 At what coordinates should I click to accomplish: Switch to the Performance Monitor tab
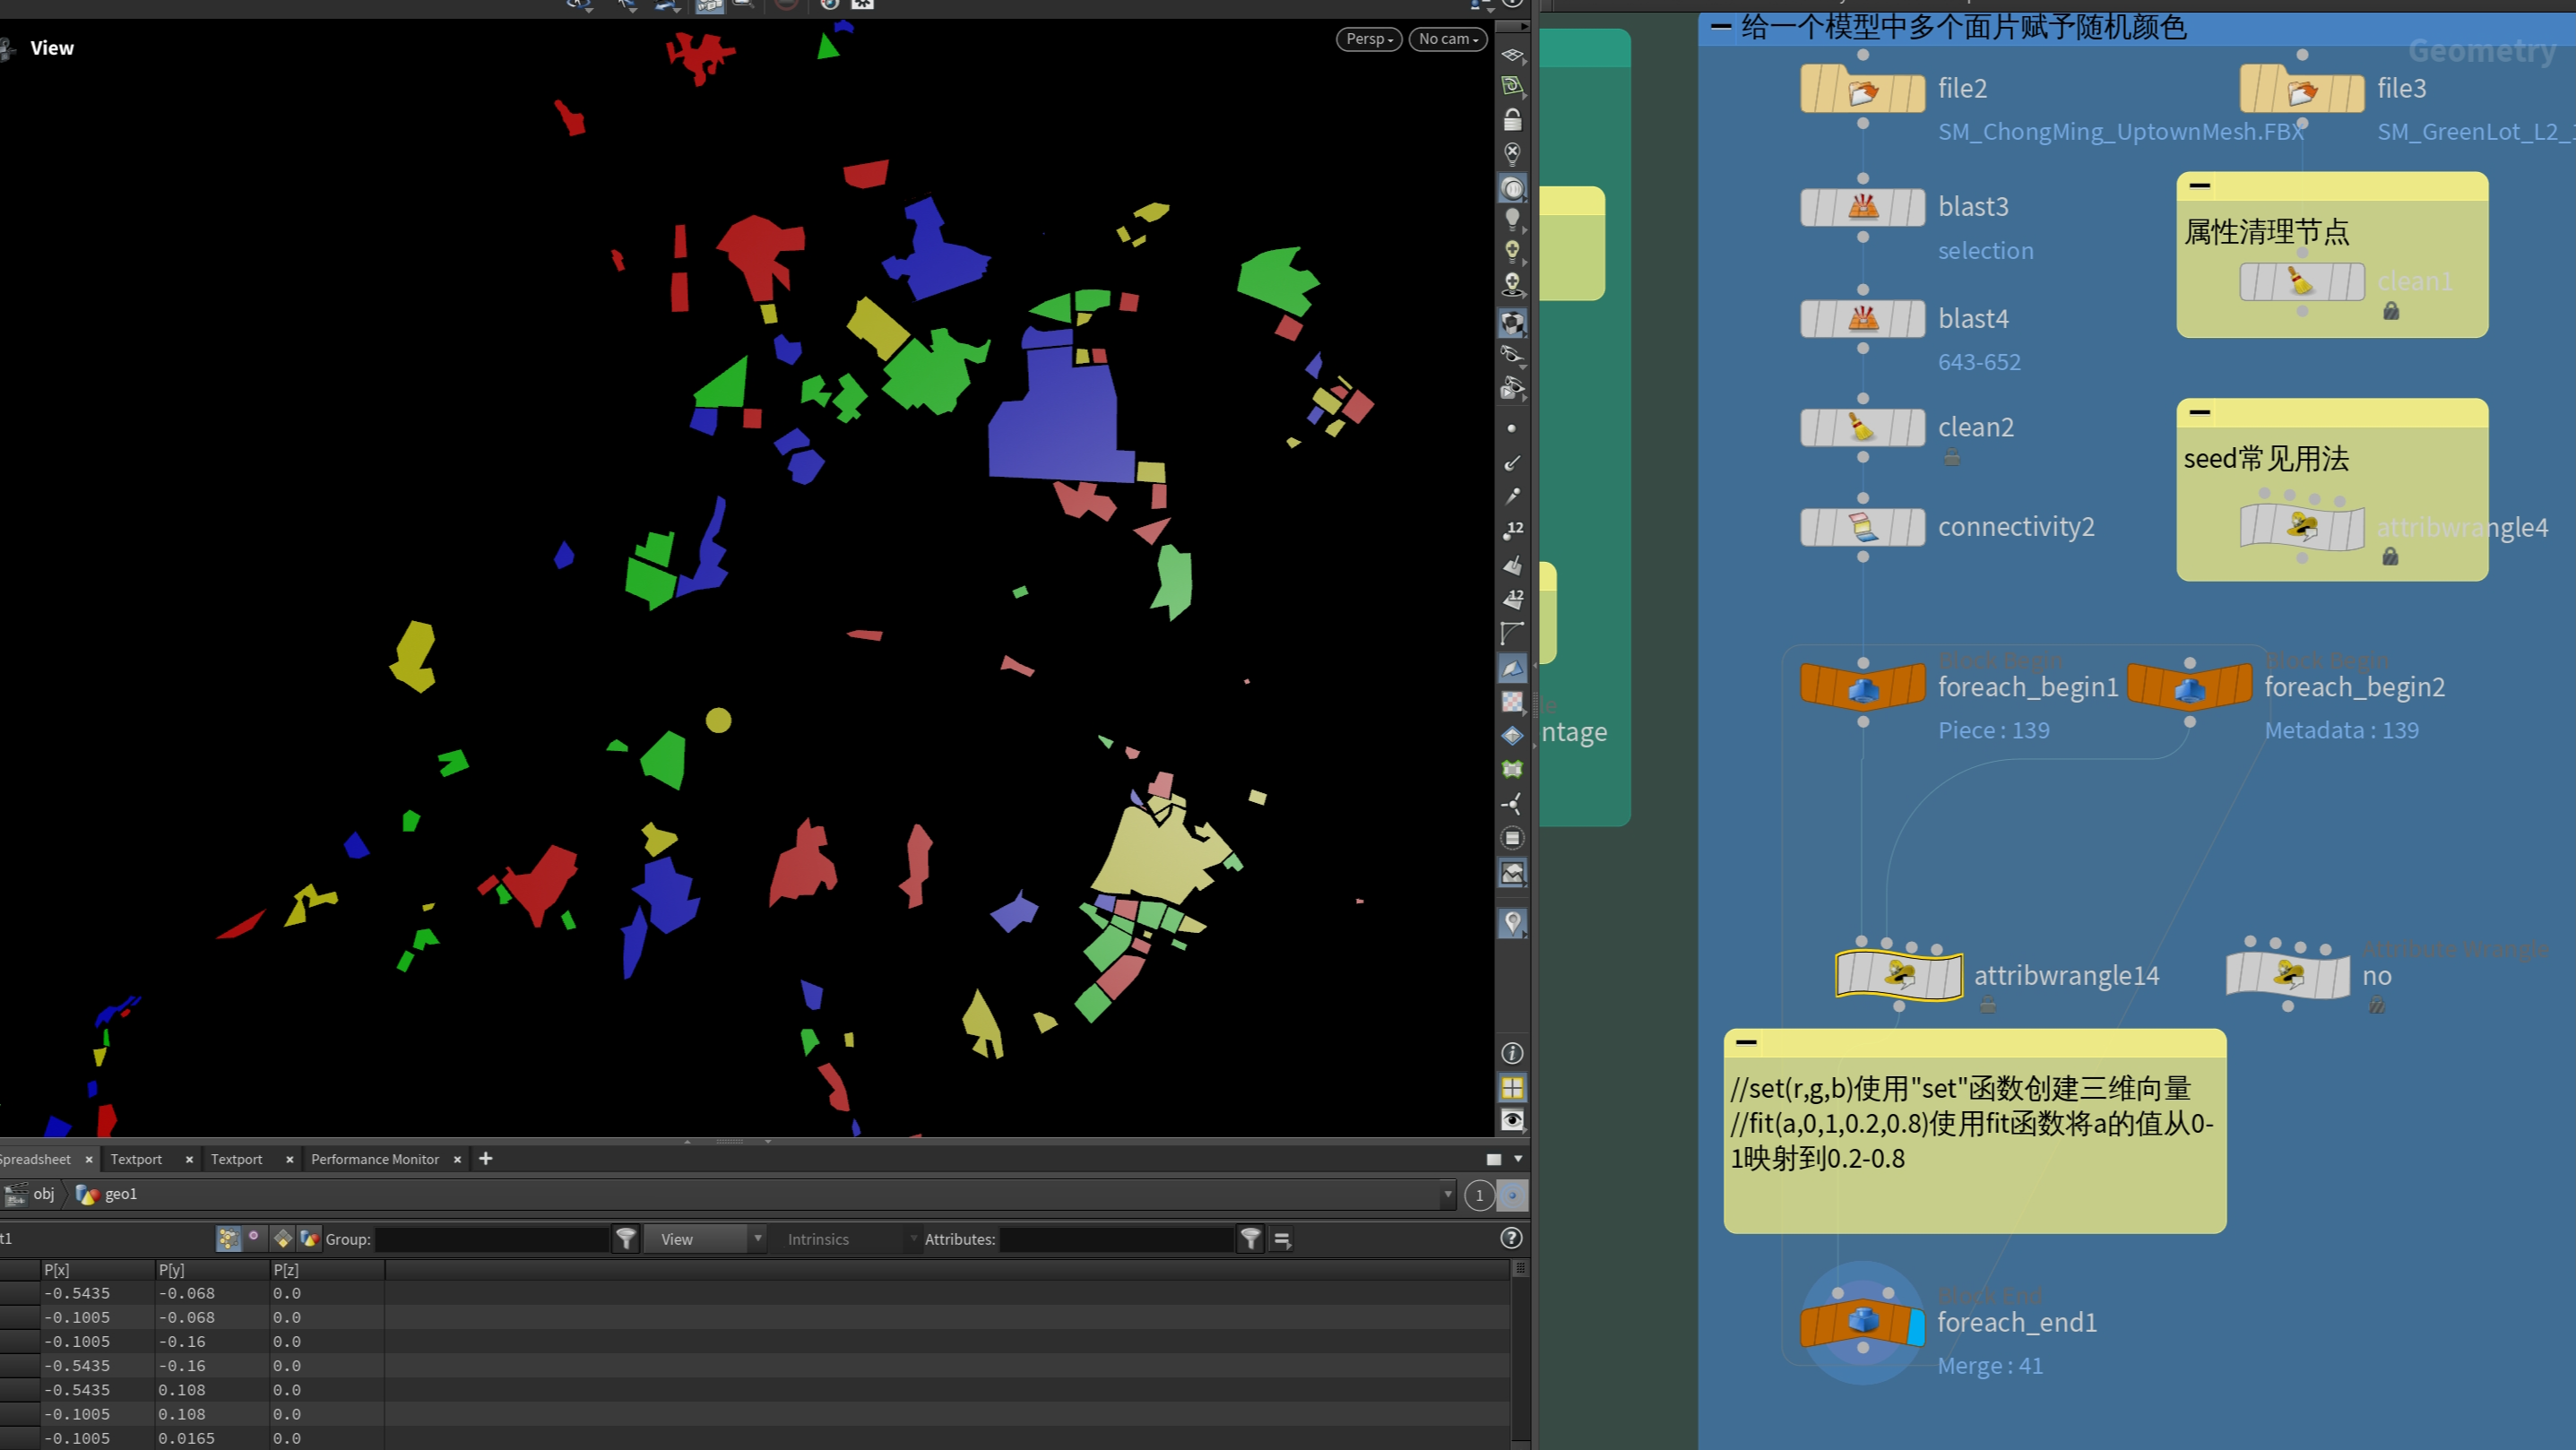pos(374,1159)
